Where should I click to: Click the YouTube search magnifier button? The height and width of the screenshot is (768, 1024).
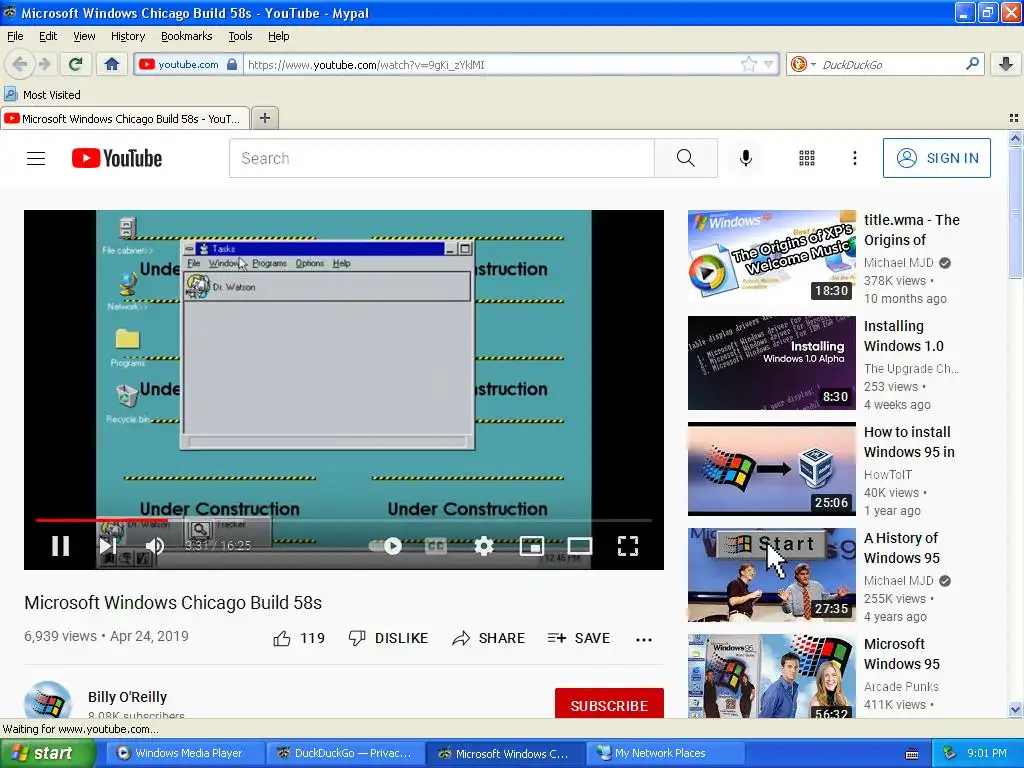(x=686, y=158)
